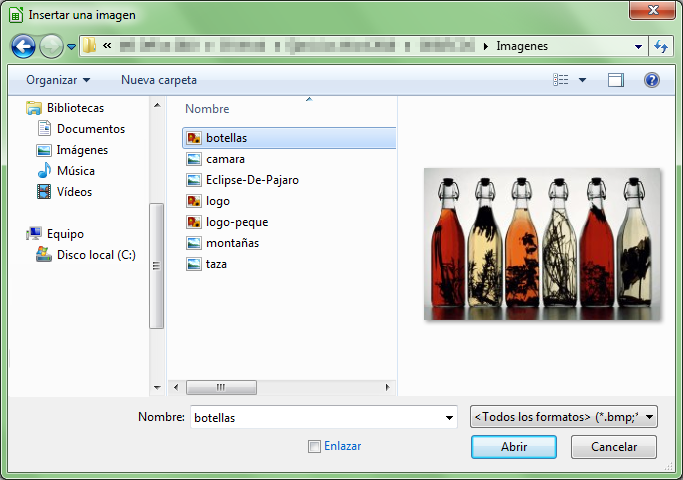Select Equipo in navigation pane

pos(65,234)
